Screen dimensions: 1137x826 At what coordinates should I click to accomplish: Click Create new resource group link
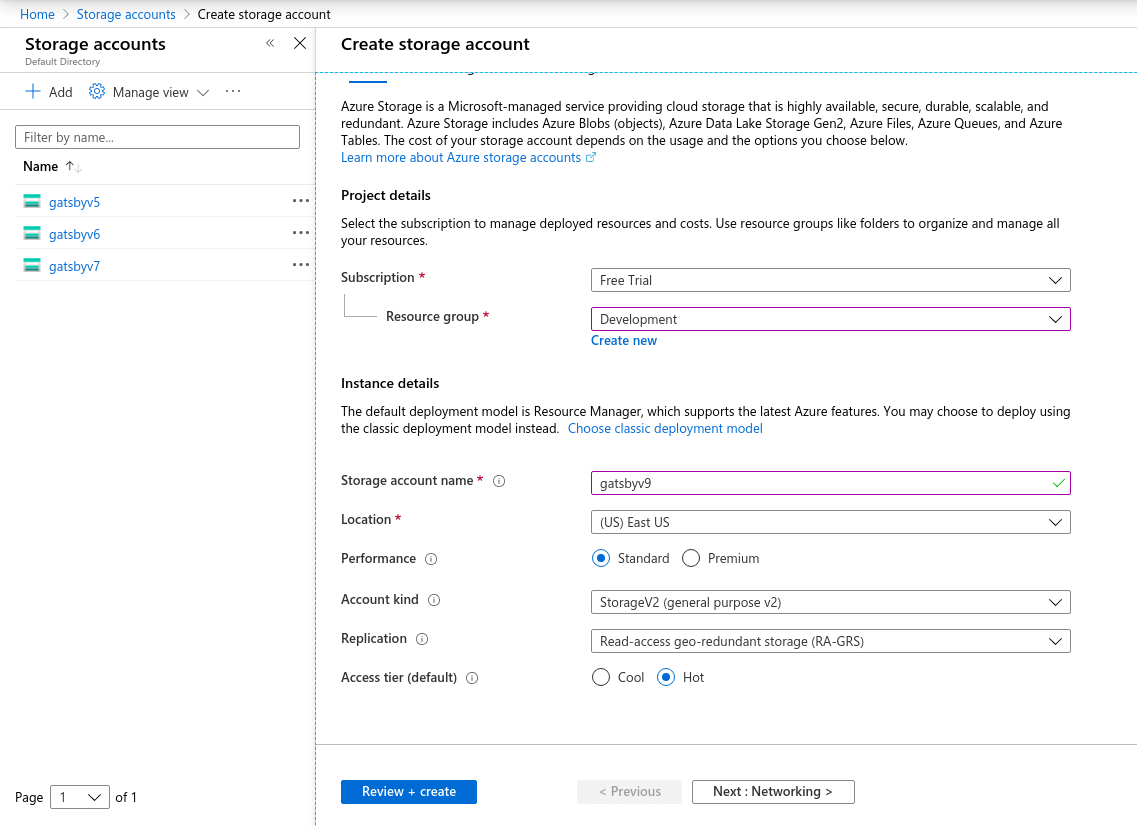point(624,341)
